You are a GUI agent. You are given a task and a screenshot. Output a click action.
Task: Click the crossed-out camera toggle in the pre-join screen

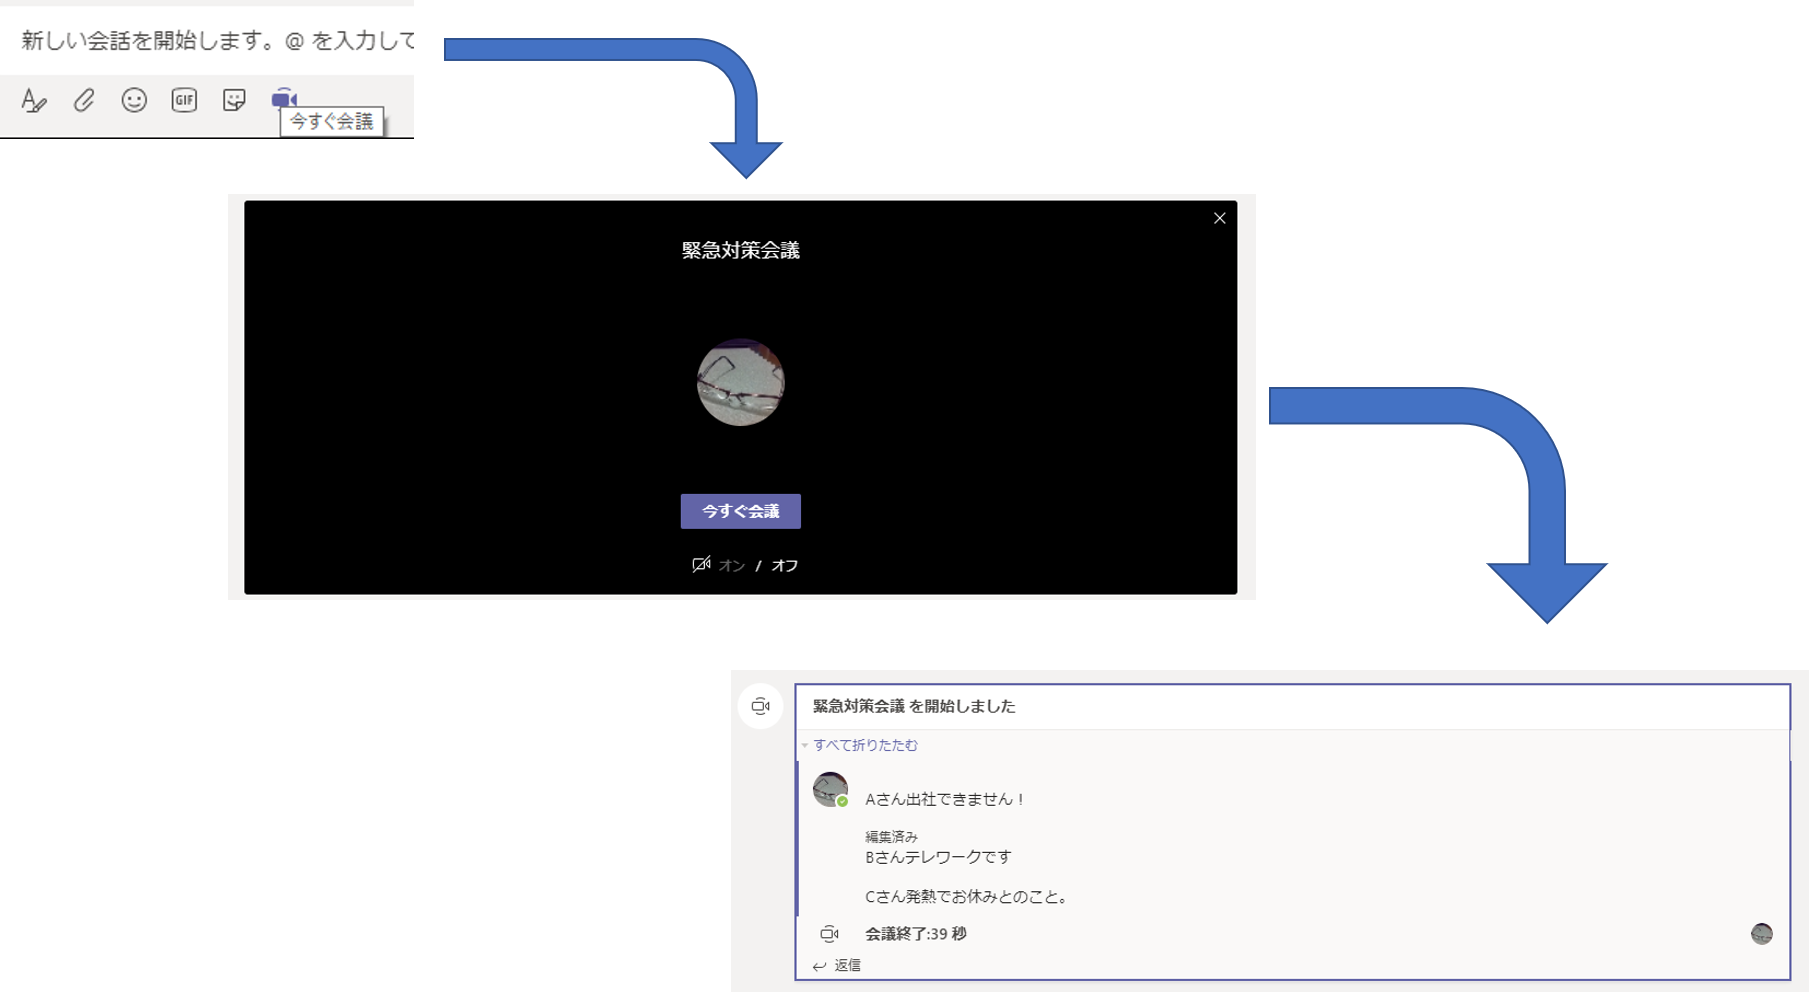coord(702,563)
